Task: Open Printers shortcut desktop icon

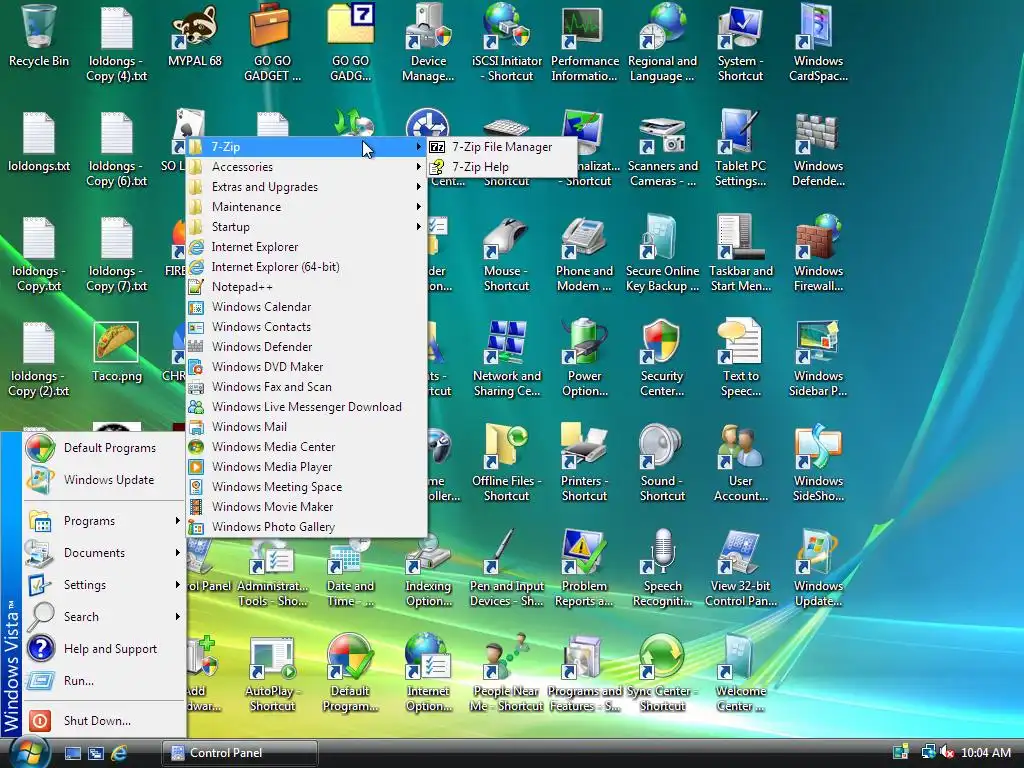Action: (584, 464)
